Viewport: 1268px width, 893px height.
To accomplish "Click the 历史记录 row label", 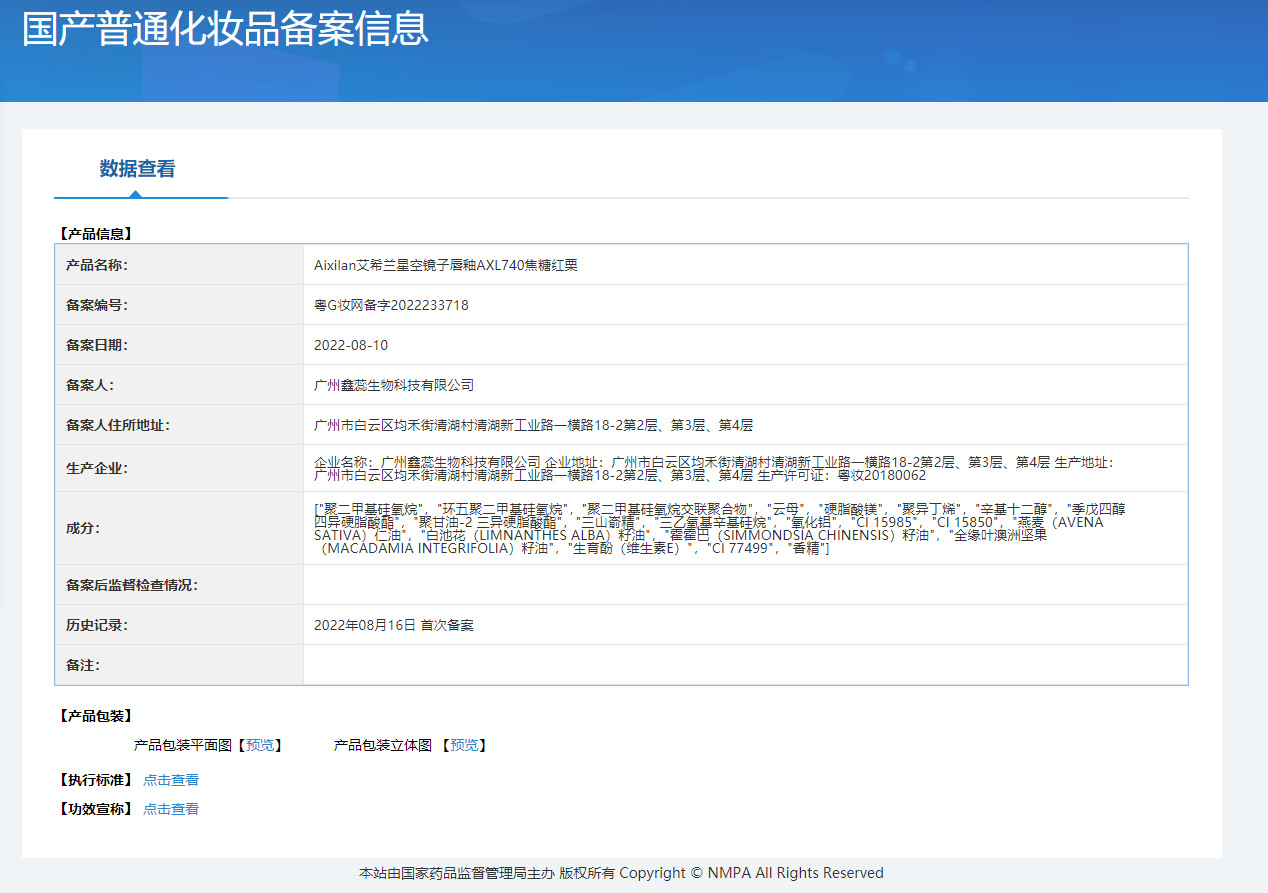I will [x=97, y=625].
